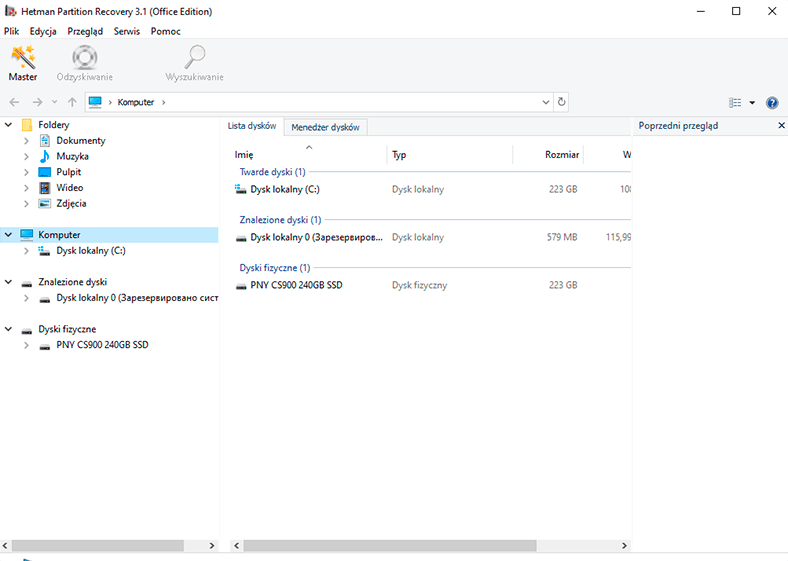The width and height of the screenshot is (788, 561).
Task: Open the Przegląd menu
Action: click(x=85, y=31)
